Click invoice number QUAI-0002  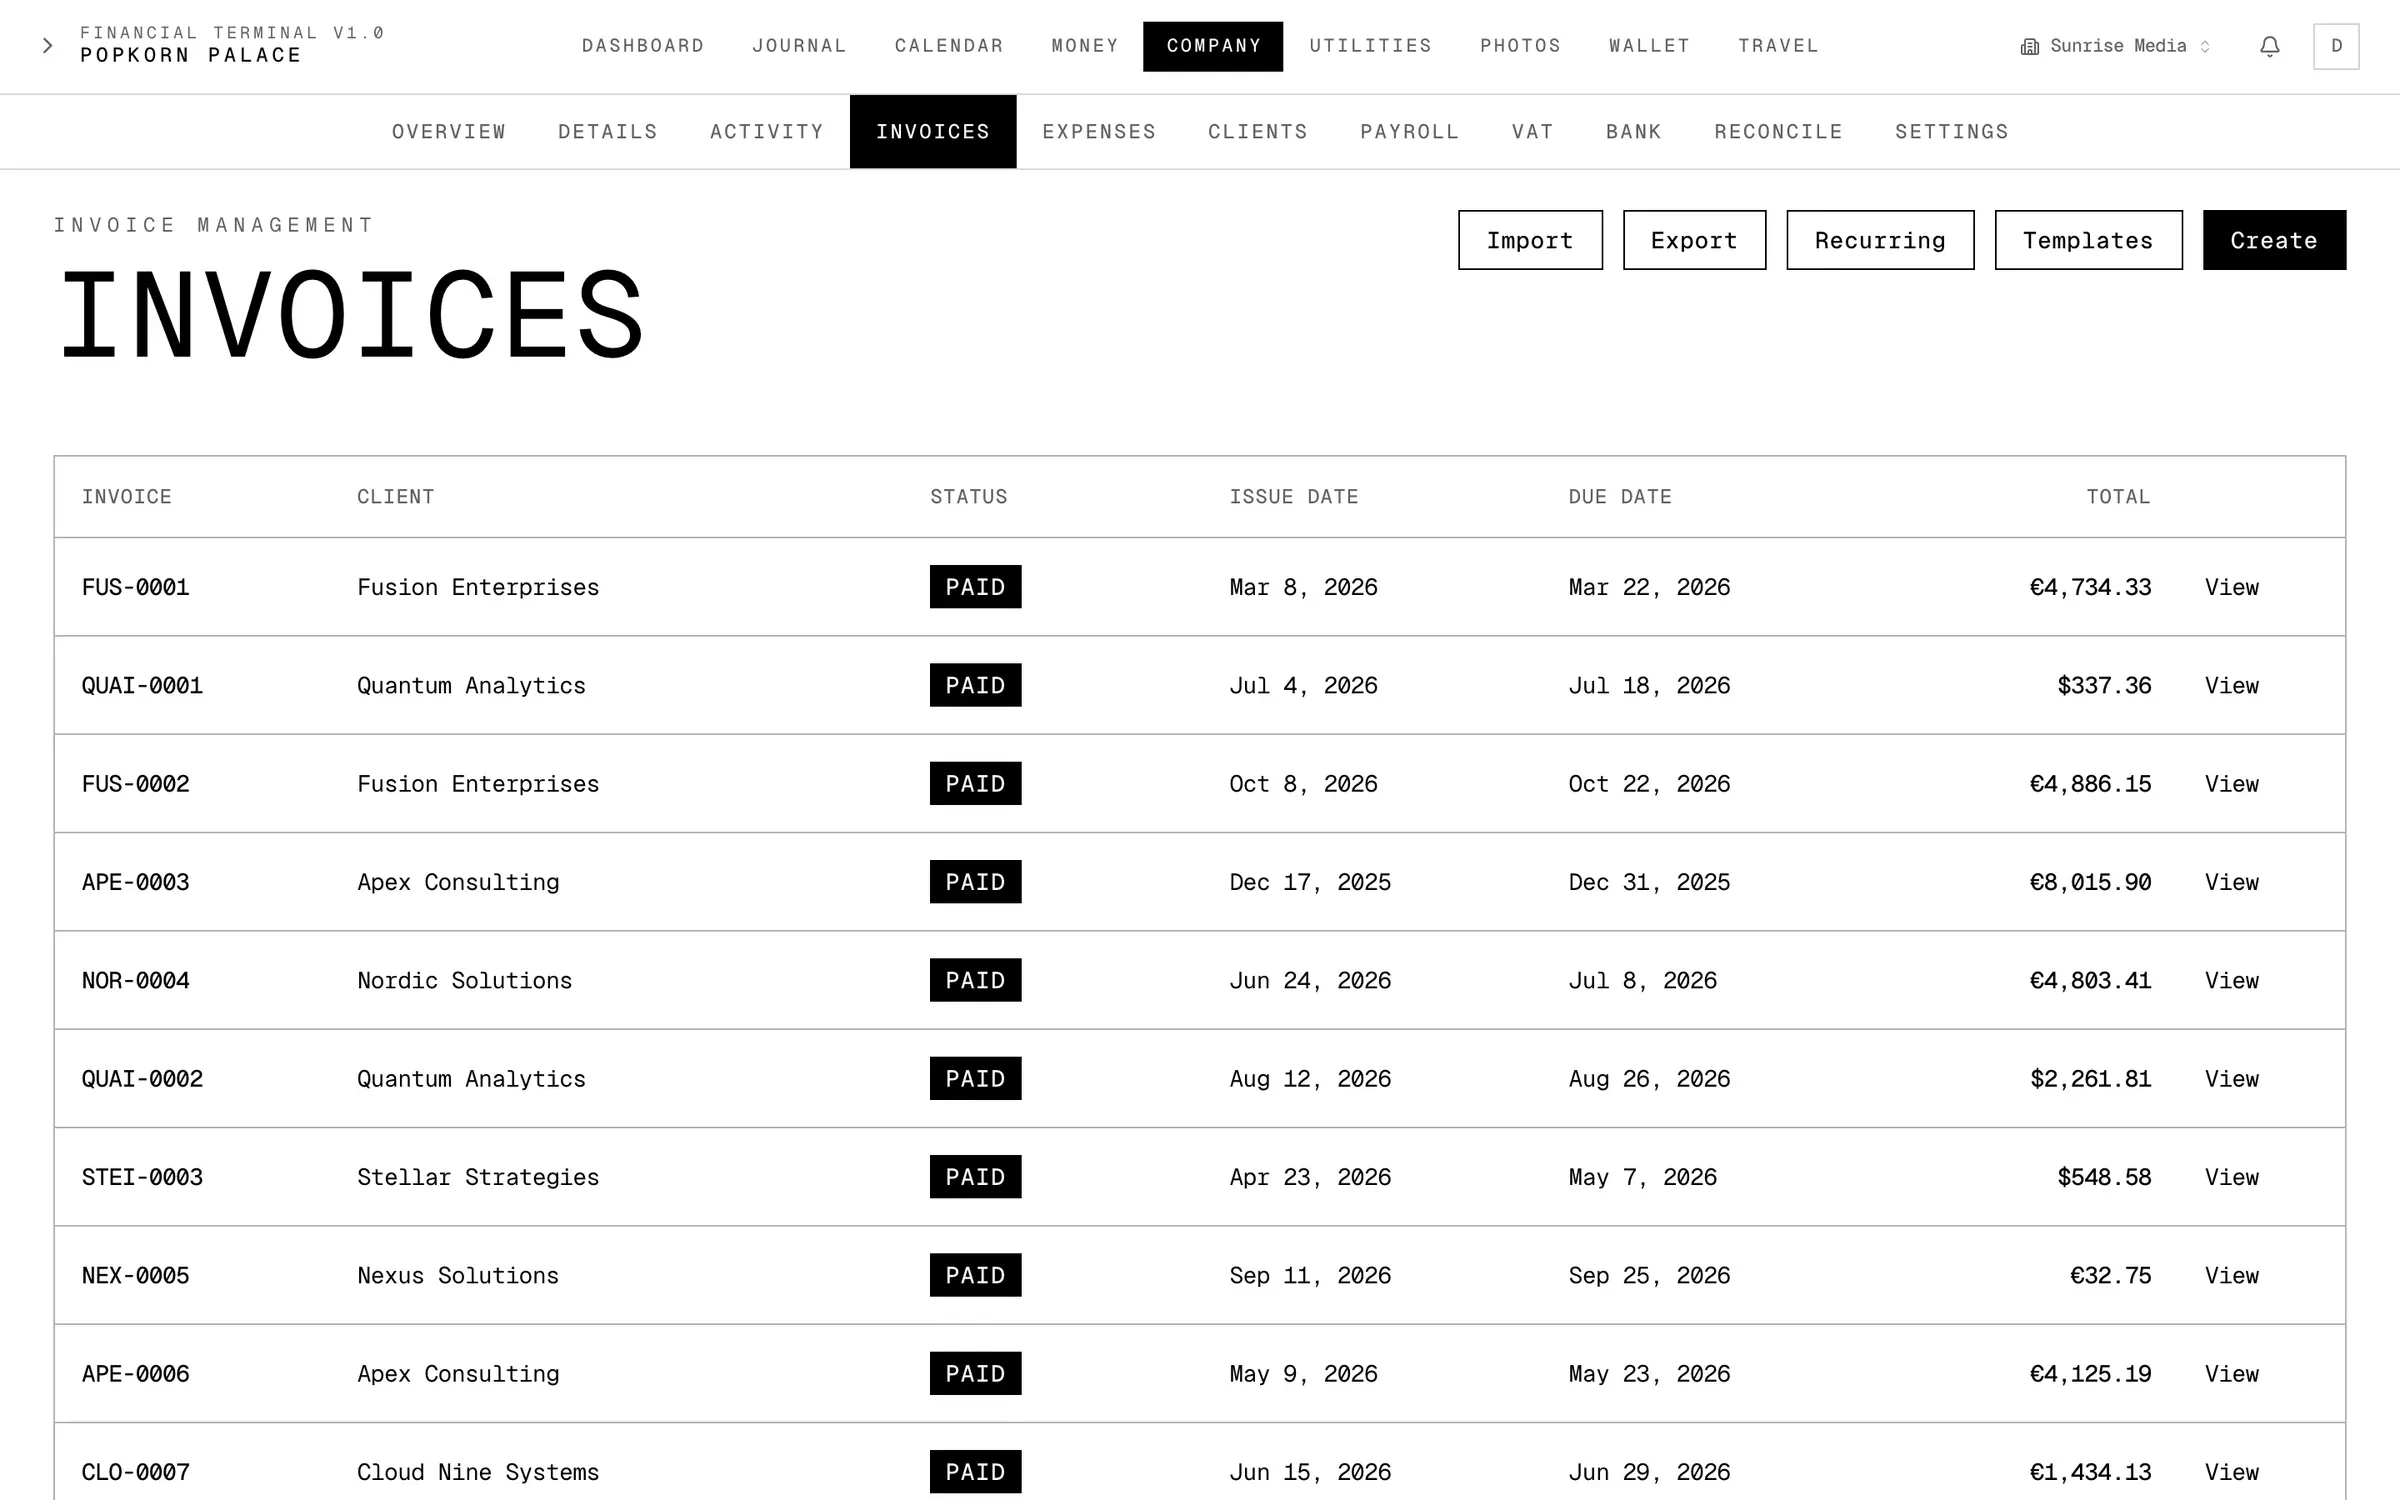point(142,1079)
